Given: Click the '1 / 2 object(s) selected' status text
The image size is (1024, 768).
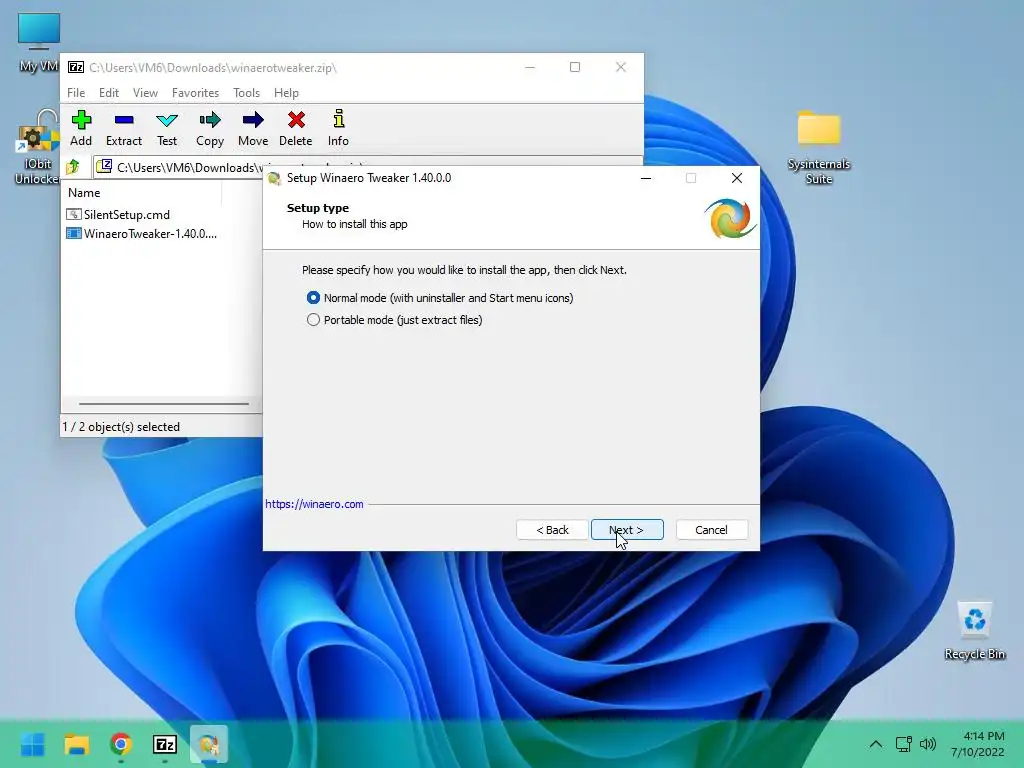Looking at the screenshot, I should [x=121, y=426].
